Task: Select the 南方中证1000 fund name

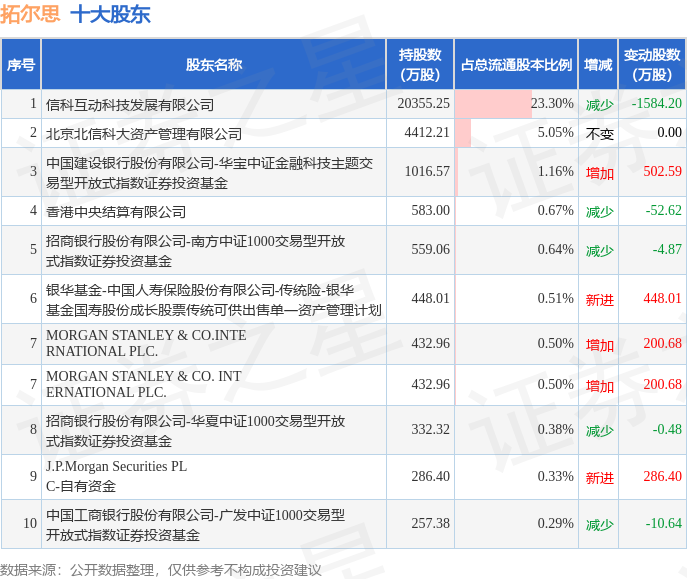Action: [x=195, y=251]
